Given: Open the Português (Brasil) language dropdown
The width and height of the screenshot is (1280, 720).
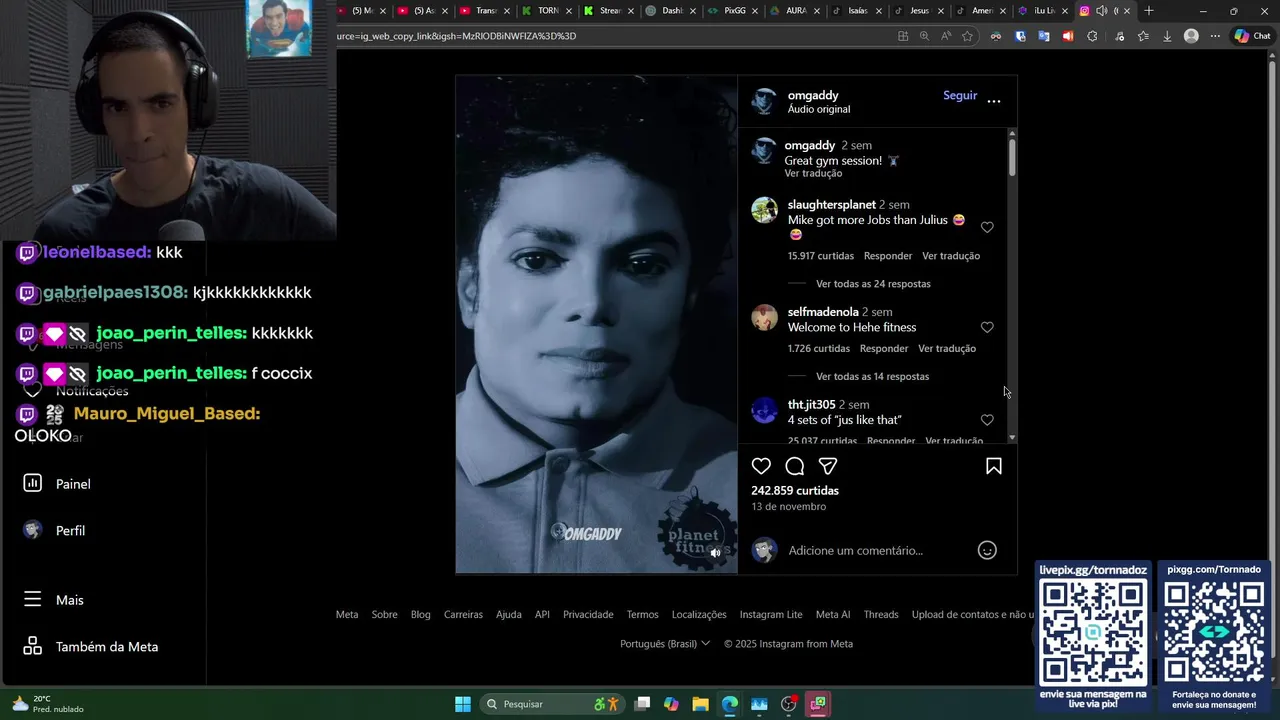Looking at the screenshot, I should (x=665, y=644).
